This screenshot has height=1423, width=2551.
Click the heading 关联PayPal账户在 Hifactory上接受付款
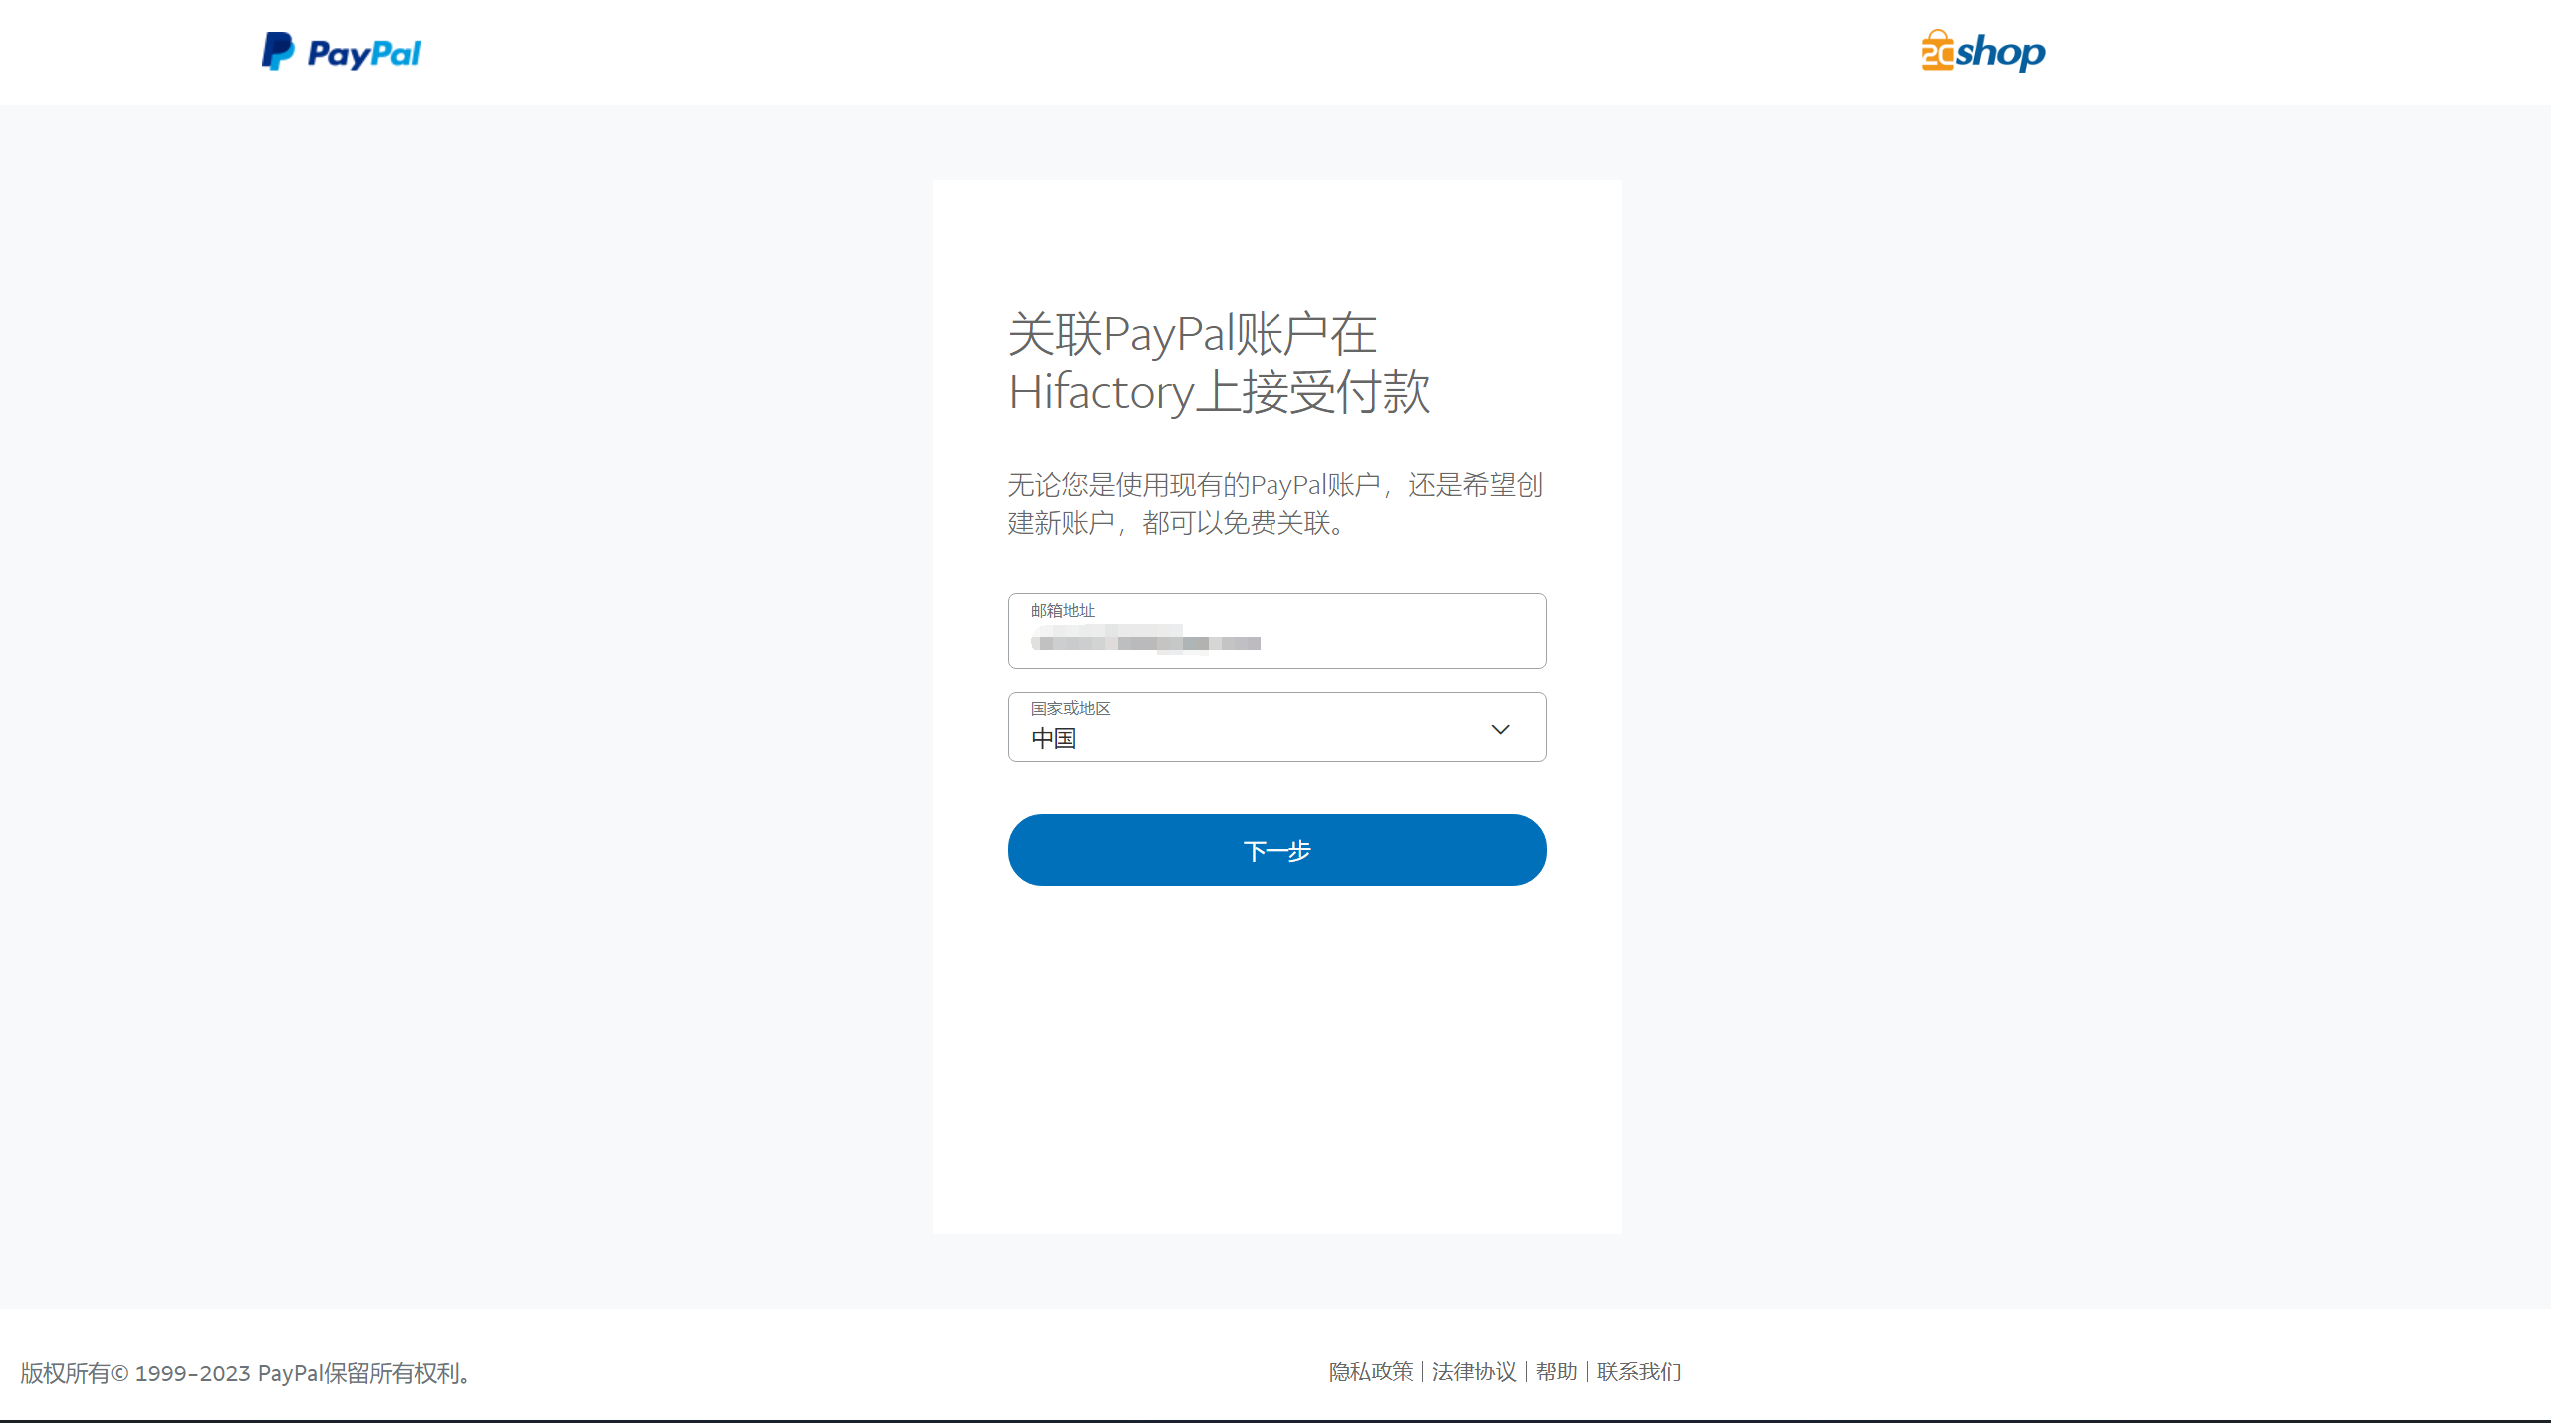(x=1219, y=362)
